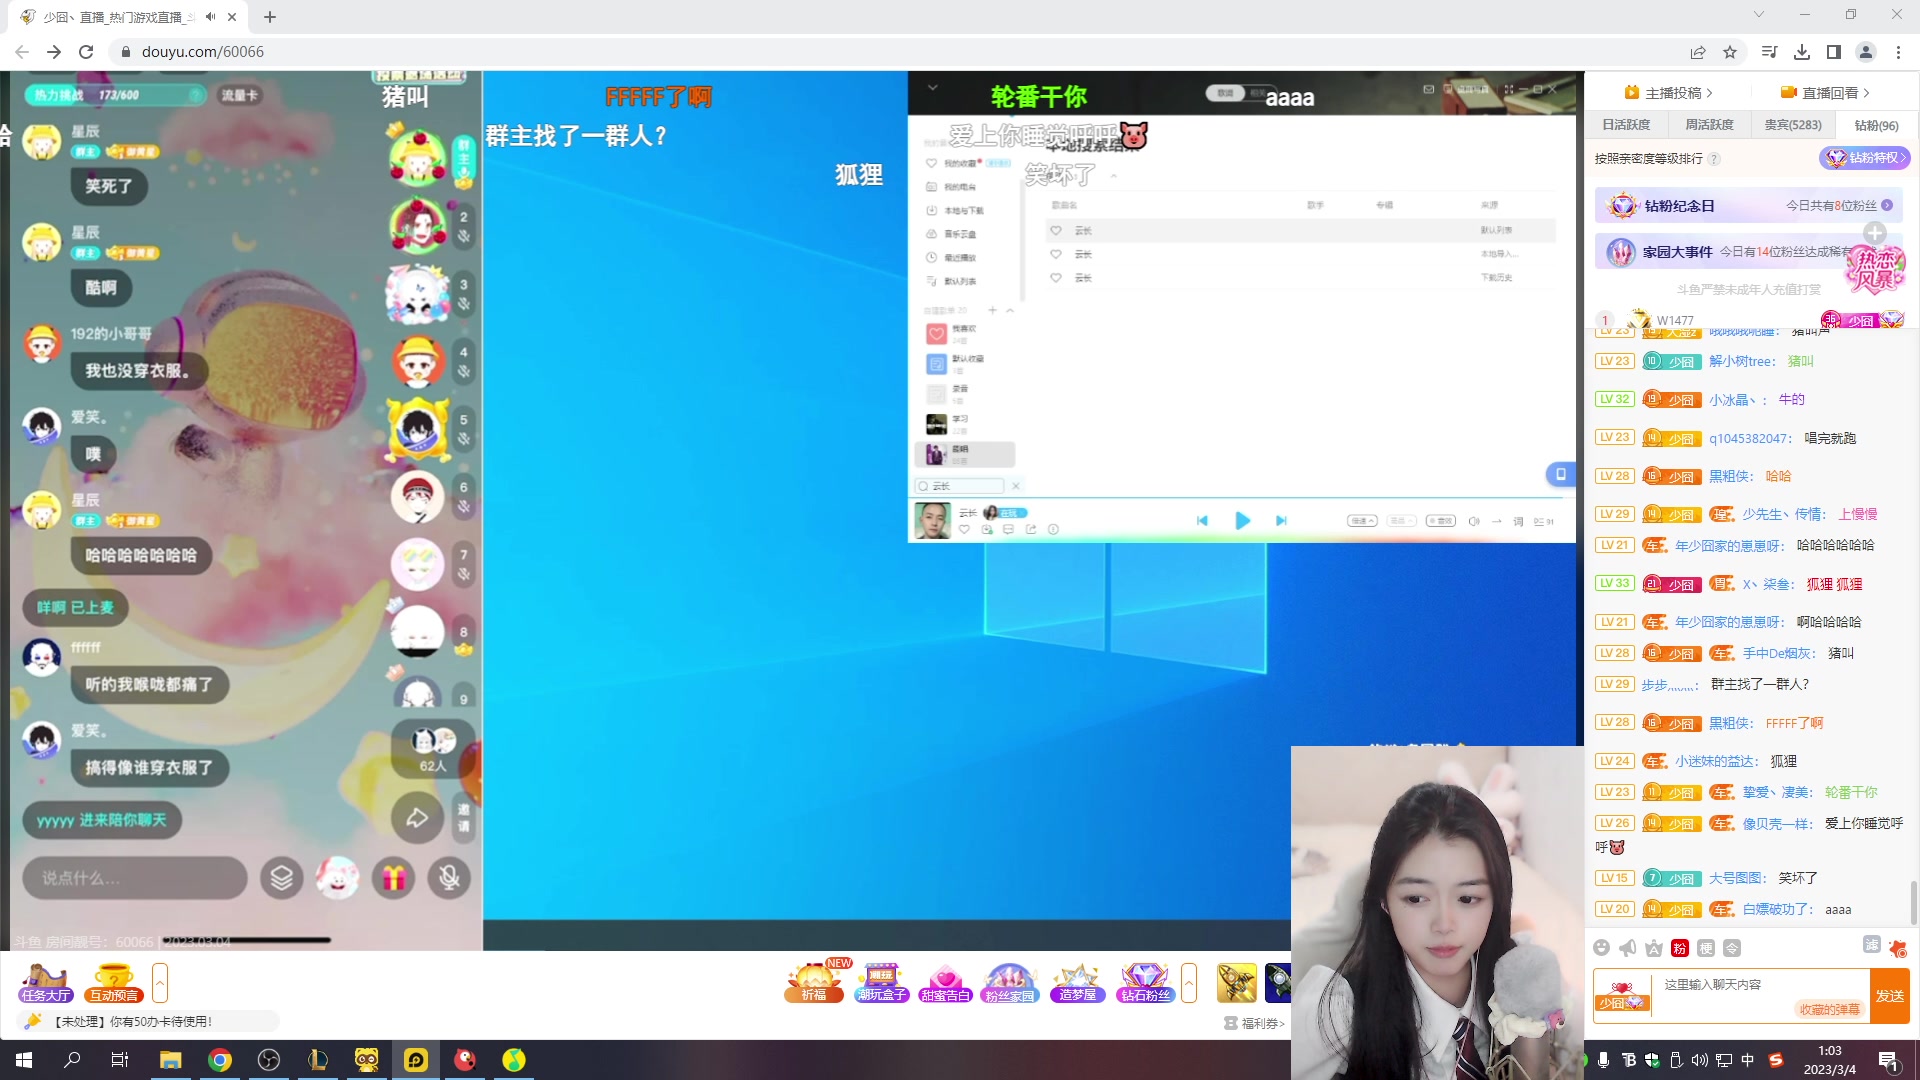Open Chrome from the Windows taskbar
This screenshot has width=1920, height=1080.
[220, 1060]
